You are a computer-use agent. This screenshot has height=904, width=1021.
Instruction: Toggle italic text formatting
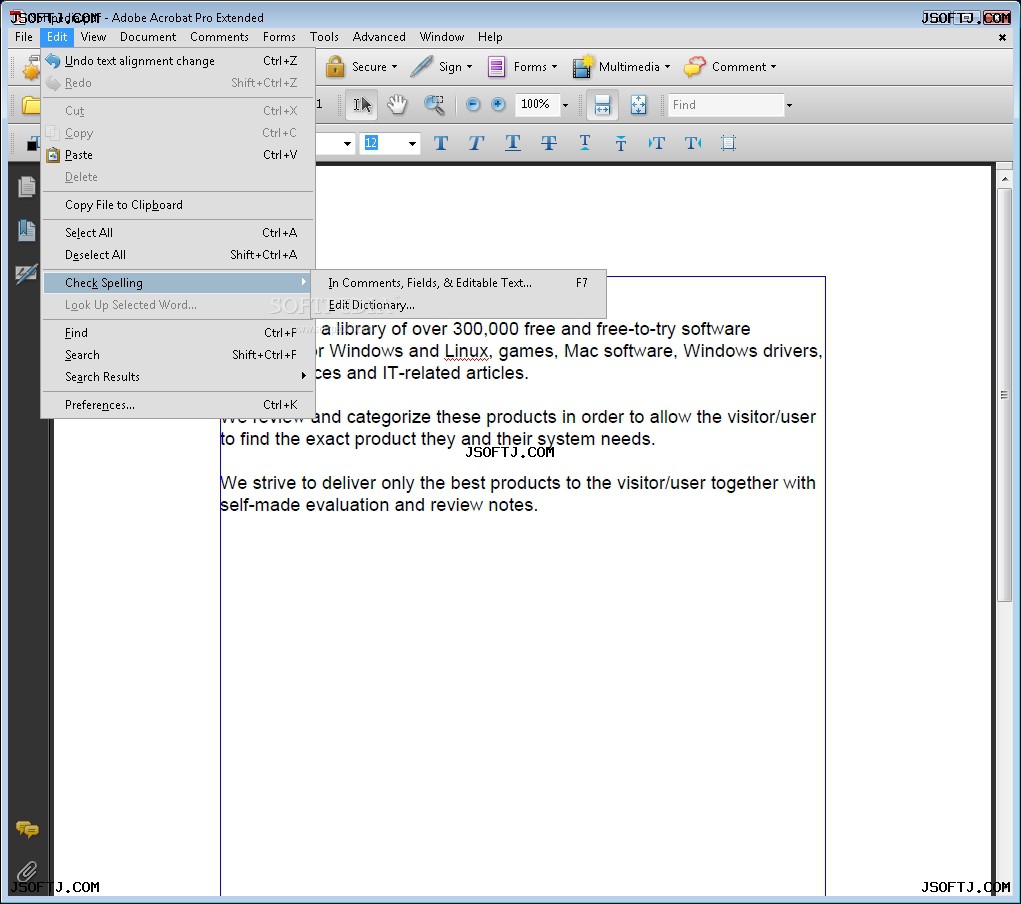[476, 143]
